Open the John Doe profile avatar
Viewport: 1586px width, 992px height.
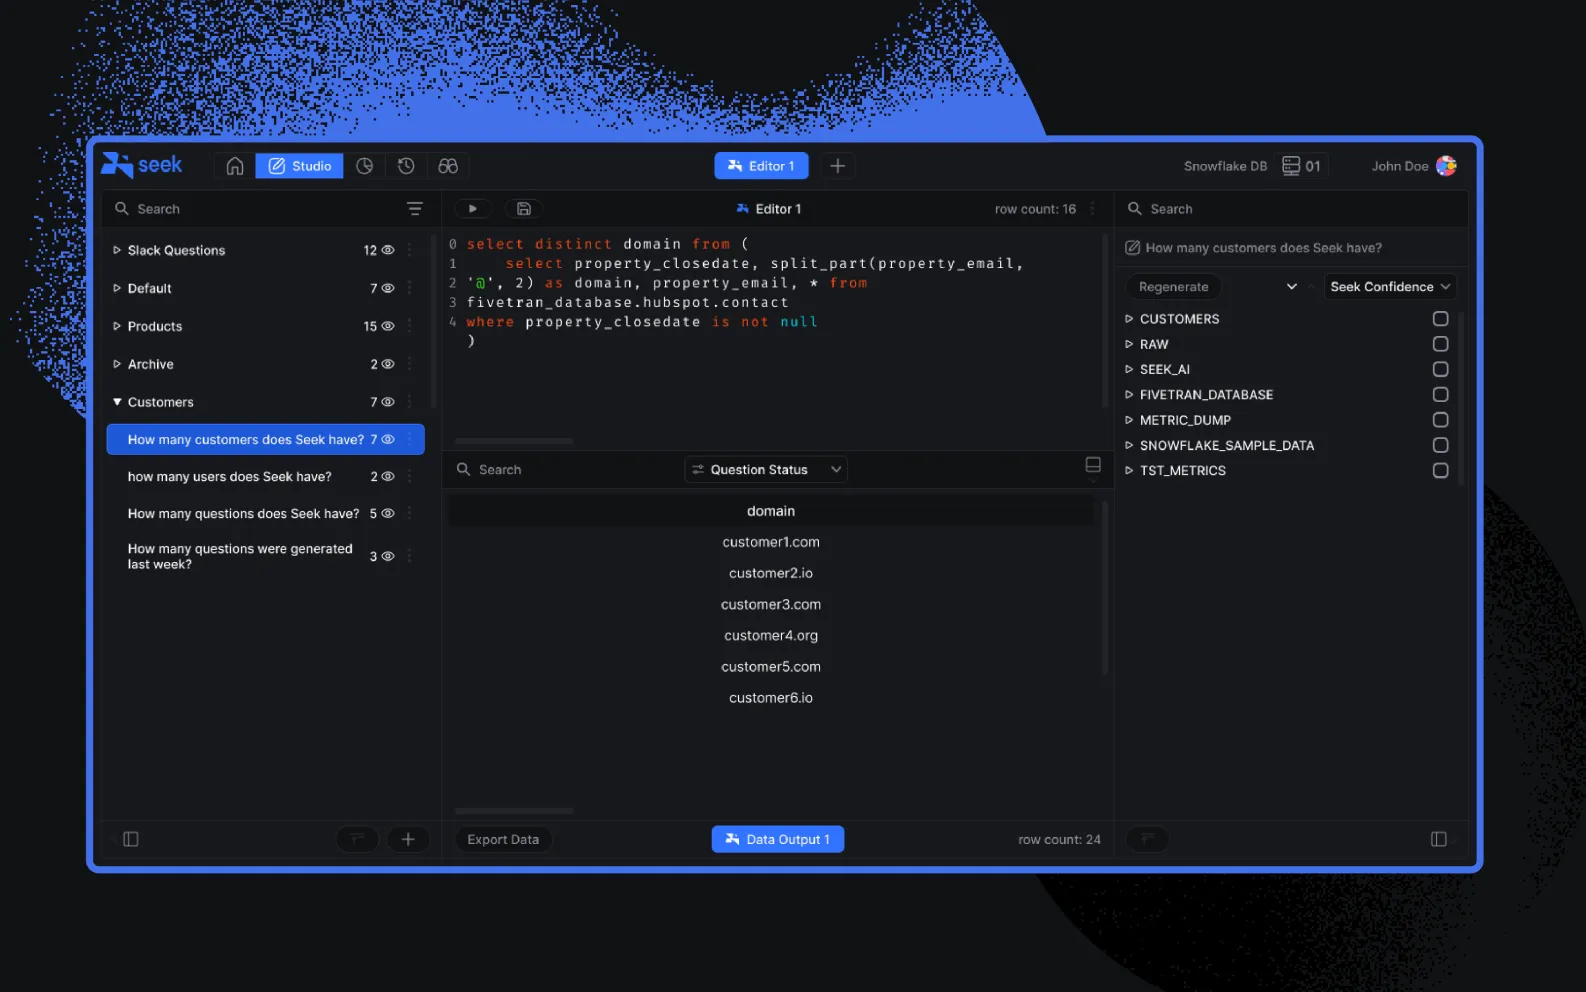point(1446,166)
